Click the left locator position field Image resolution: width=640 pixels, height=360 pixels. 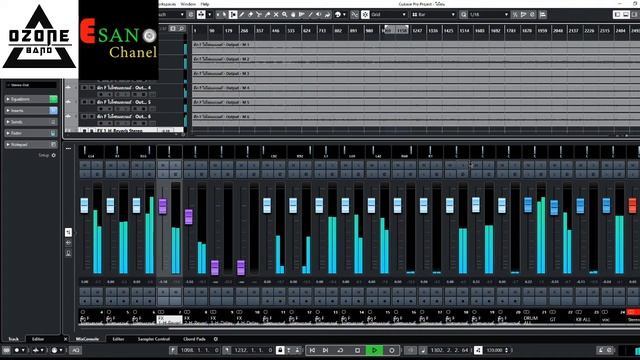coord(200,350)
